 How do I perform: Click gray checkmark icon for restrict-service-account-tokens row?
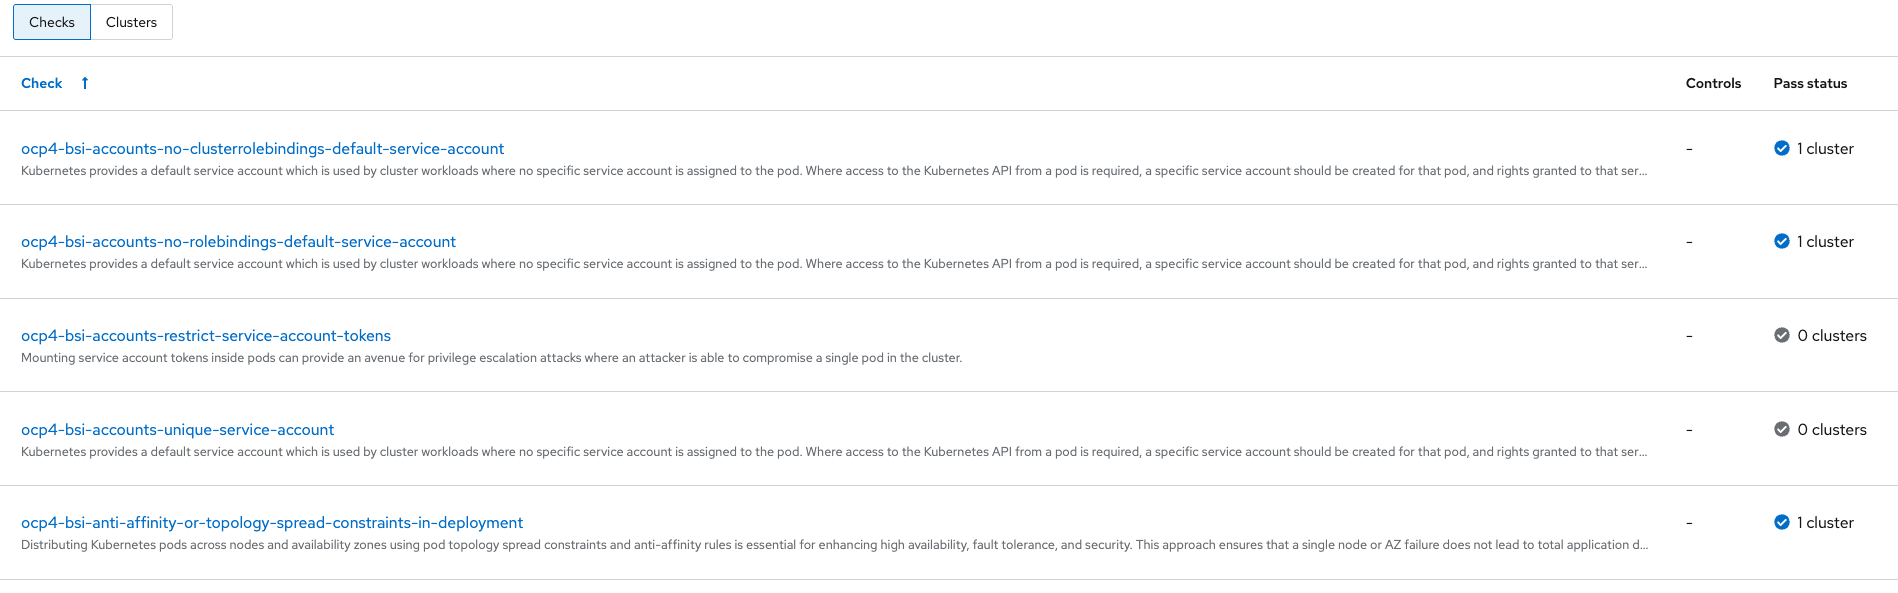1782,336
